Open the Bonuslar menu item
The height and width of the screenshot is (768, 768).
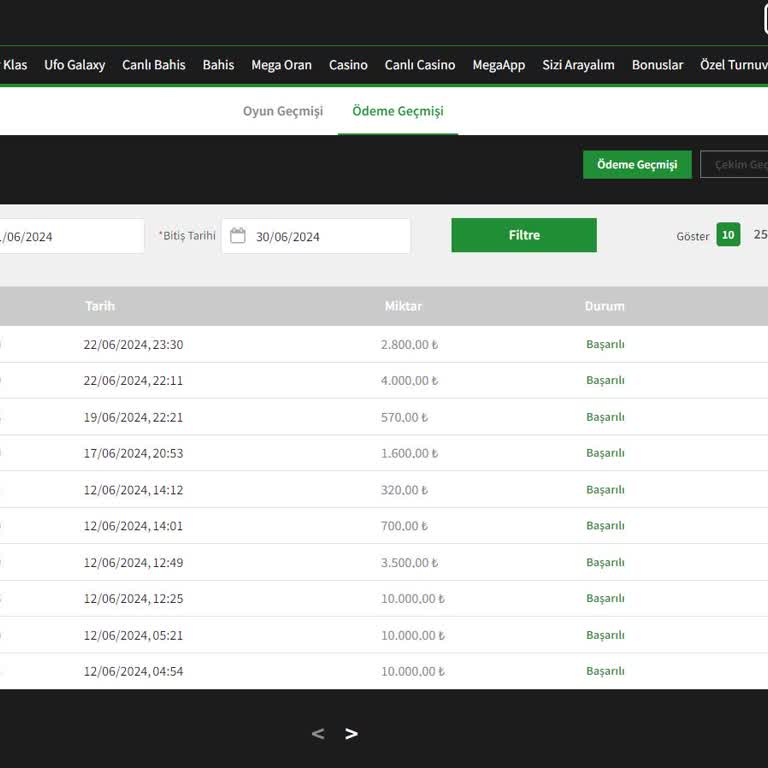[657, 65]
